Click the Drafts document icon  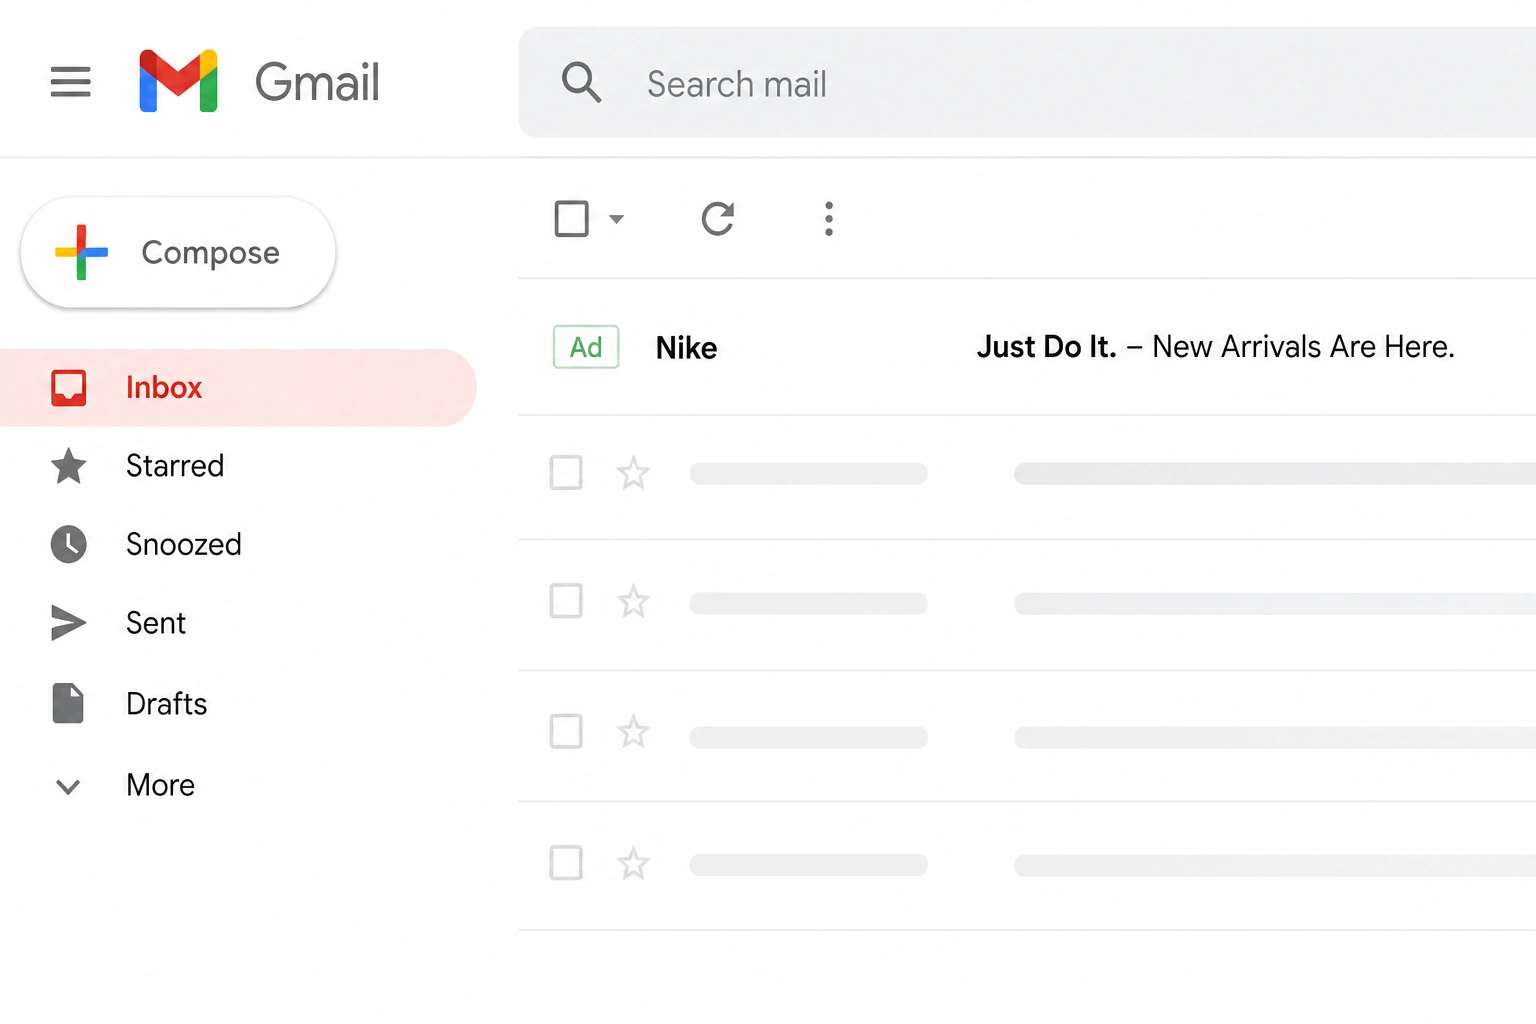(68, 704)
